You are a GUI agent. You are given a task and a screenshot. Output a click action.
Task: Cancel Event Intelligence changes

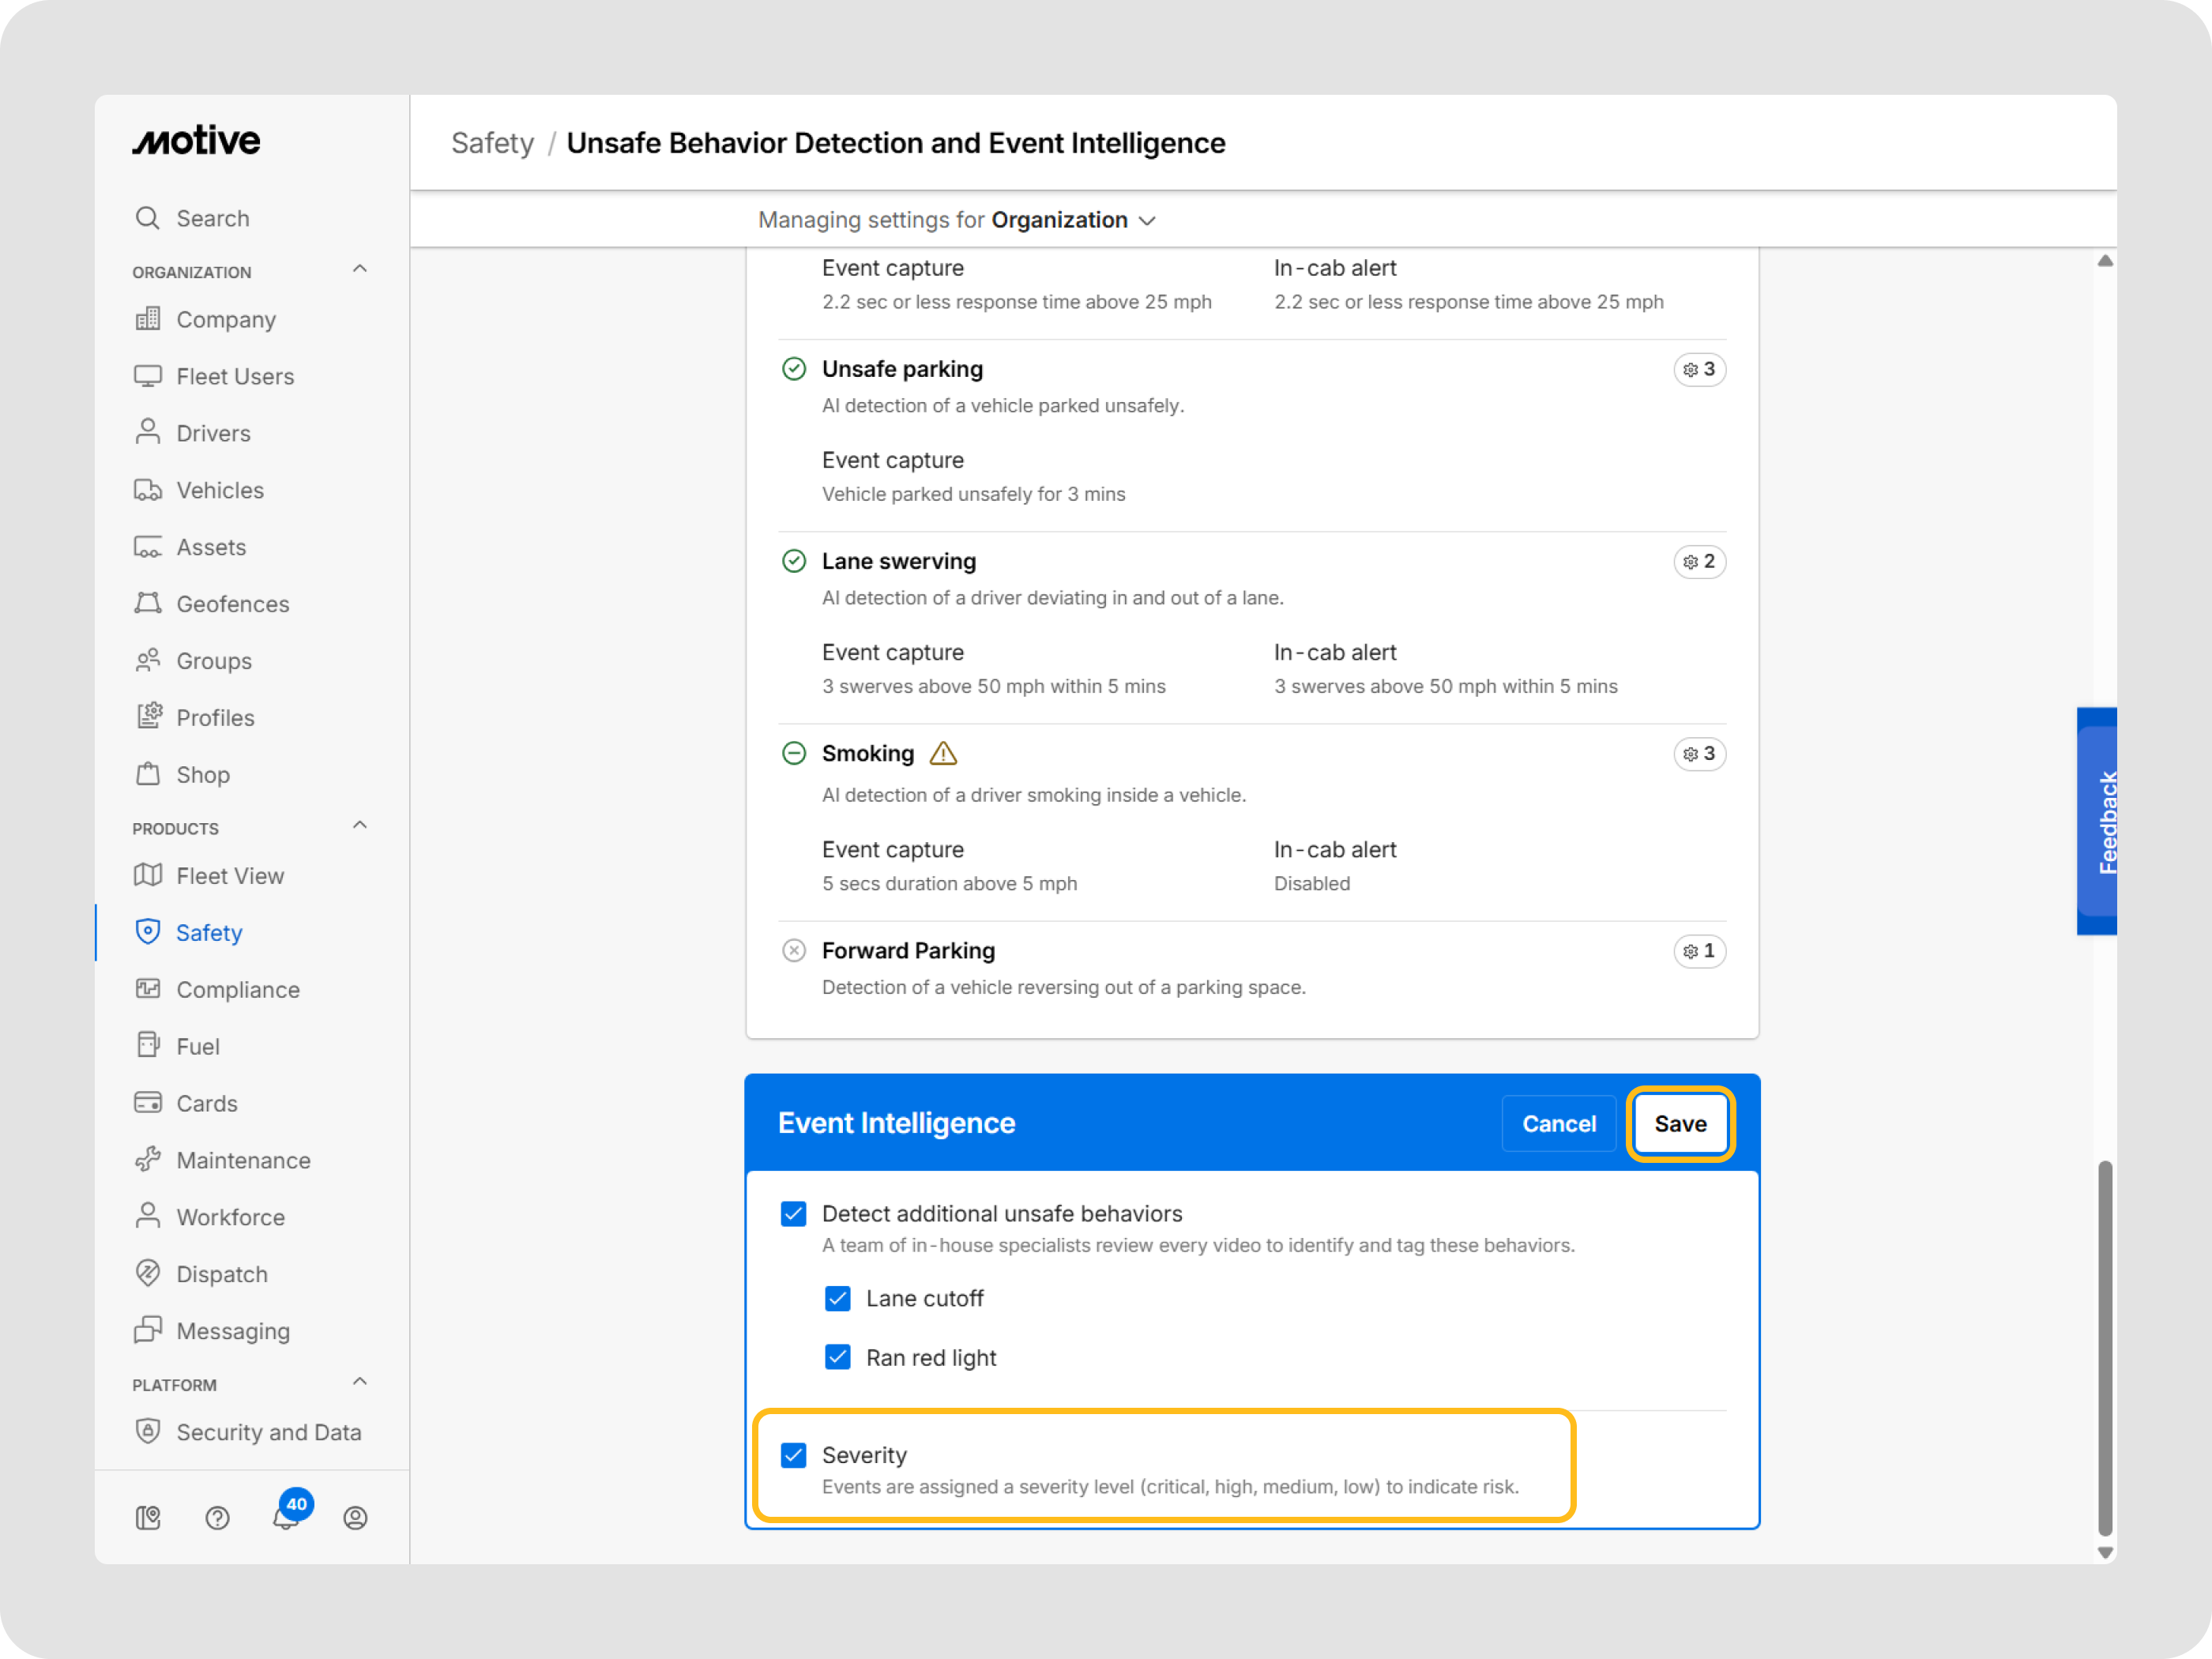coord(1558,1123)
